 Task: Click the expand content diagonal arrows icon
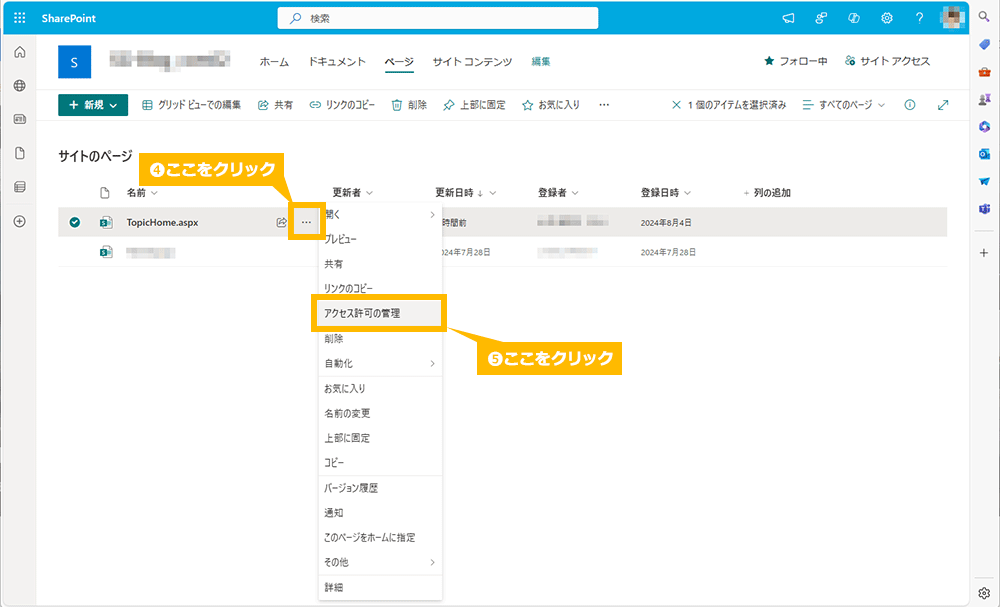click(943, 105)
